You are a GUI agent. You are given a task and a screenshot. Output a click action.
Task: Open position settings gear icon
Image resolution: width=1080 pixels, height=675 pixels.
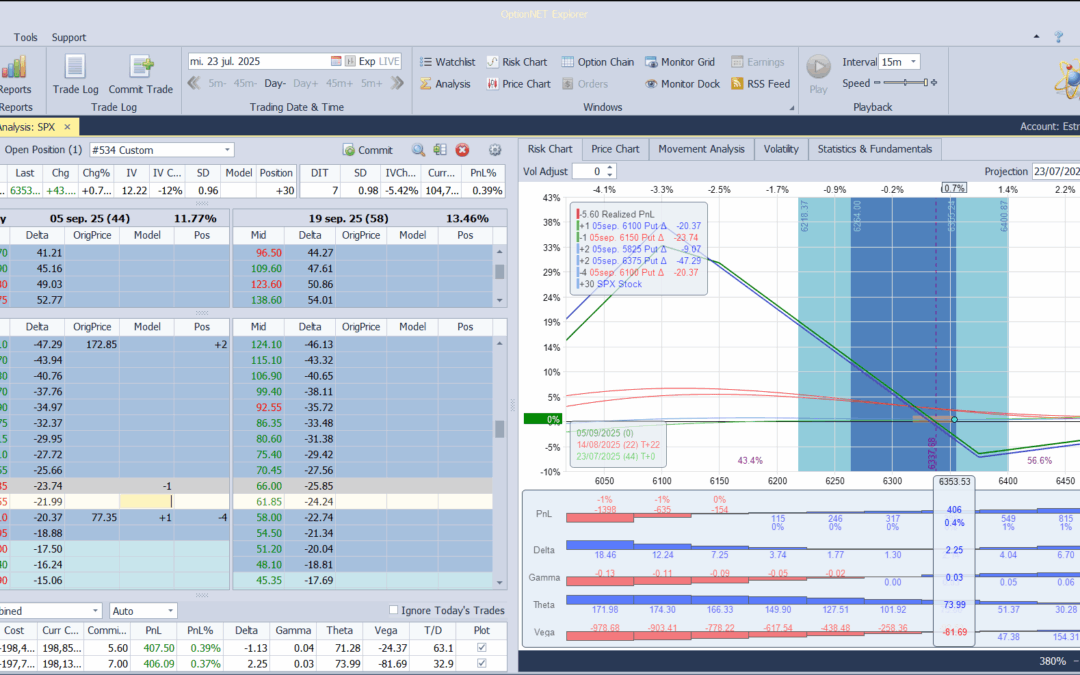[x=494, y=150]
